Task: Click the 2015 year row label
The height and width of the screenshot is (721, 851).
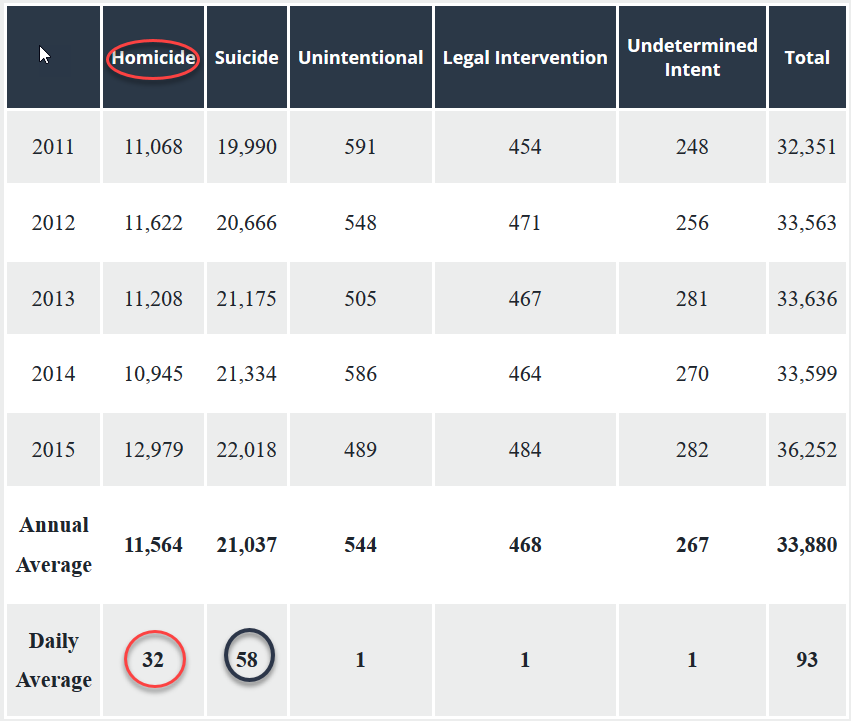Action: point(53,450)
